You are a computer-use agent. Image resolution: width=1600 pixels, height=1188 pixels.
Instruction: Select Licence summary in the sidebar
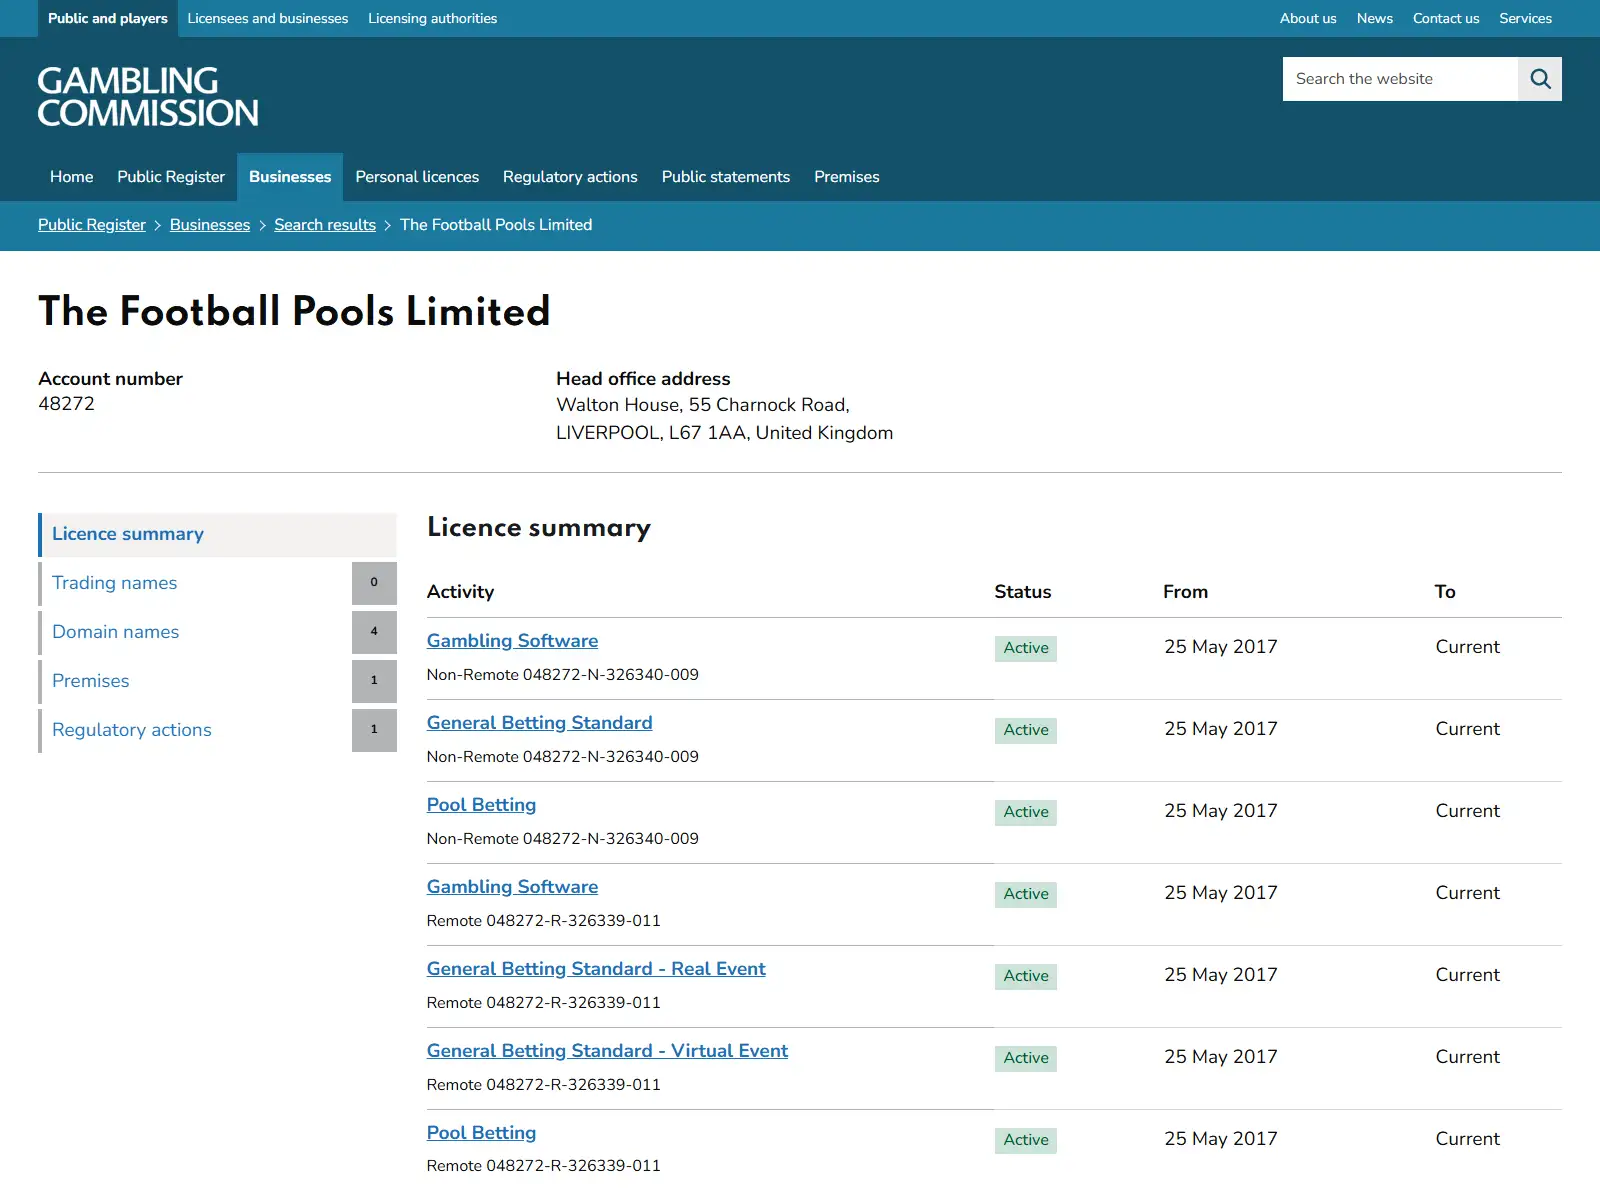pos(218,535)
